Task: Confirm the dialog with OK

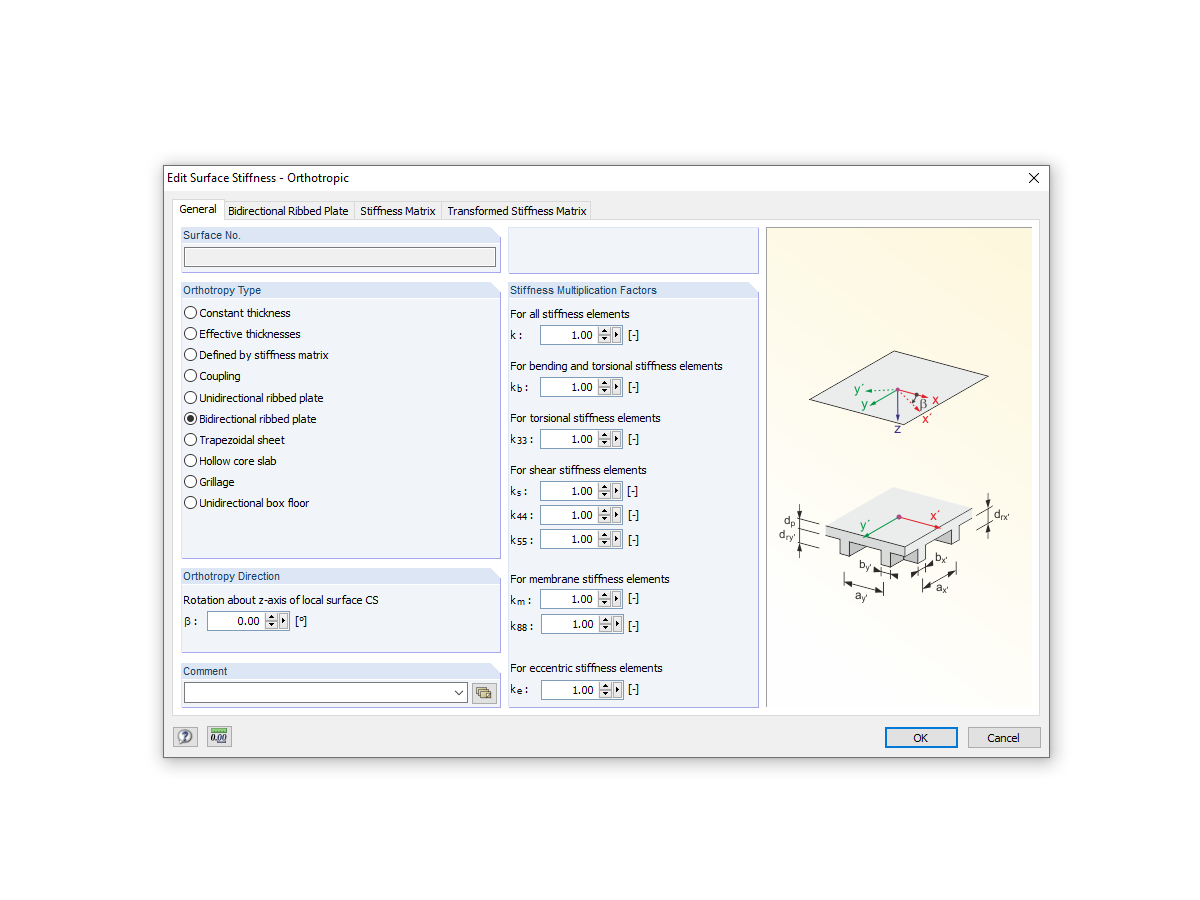Action: tap(920, 737)
